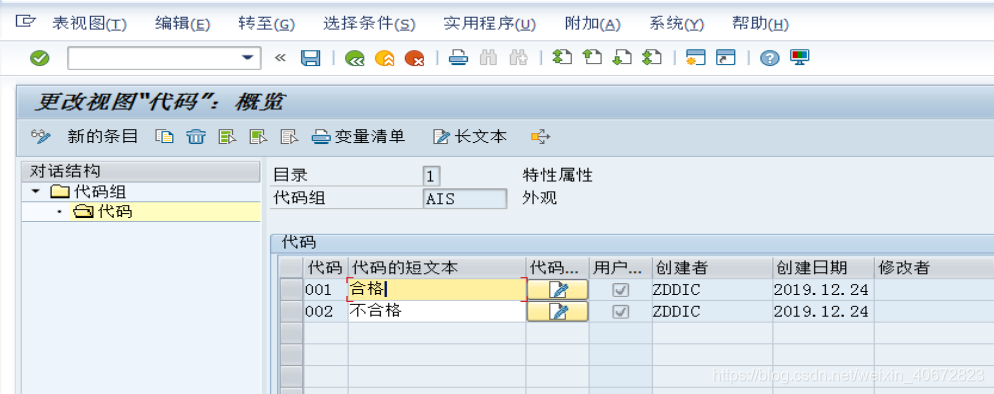Collapse the command field with « arrows
994x394 pixels.
coord(280,58)
